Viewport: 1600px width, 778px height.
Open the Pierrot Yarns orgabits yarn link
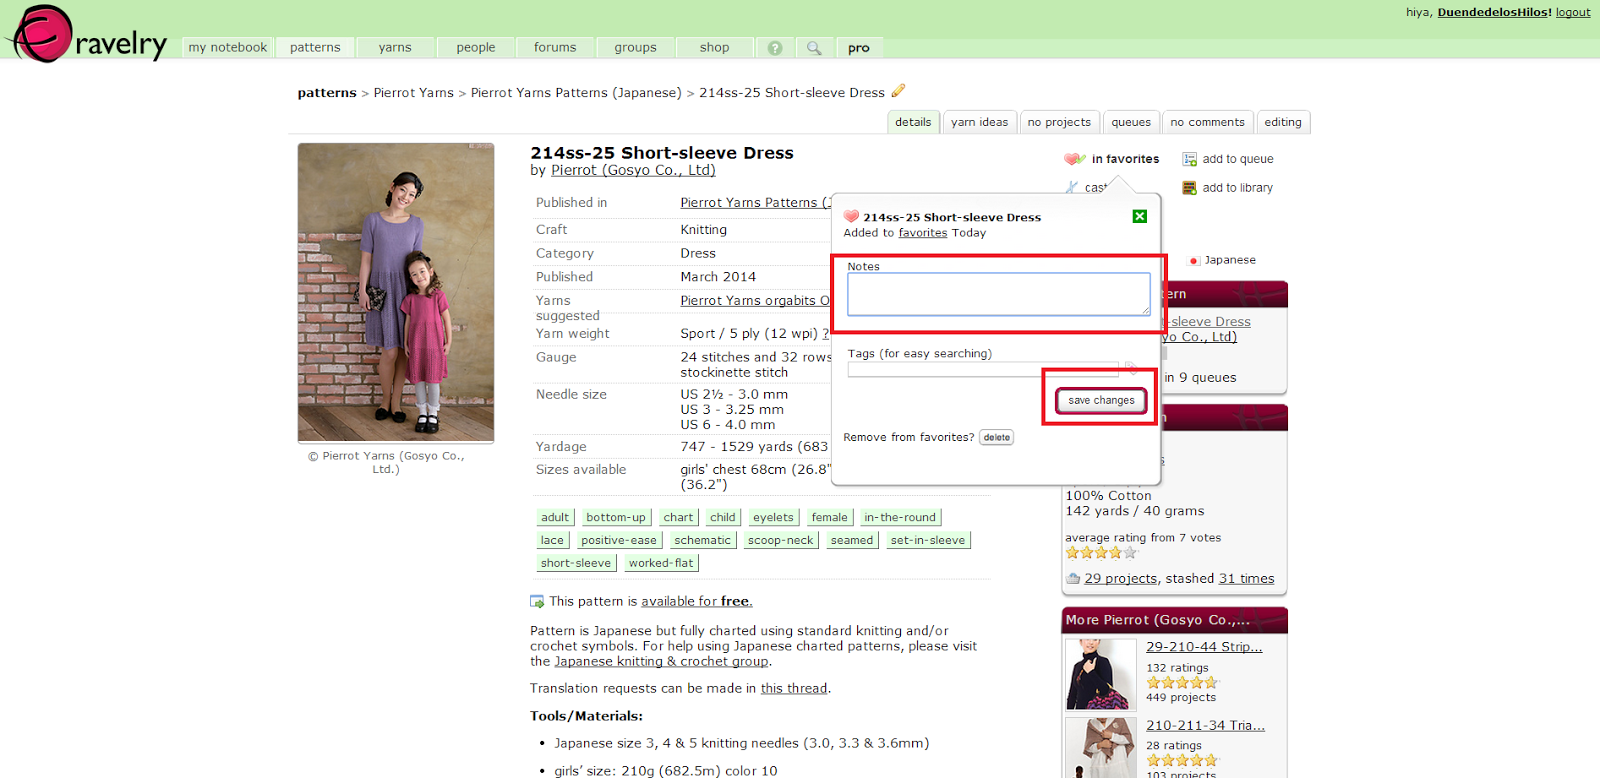tap(755, 301)
